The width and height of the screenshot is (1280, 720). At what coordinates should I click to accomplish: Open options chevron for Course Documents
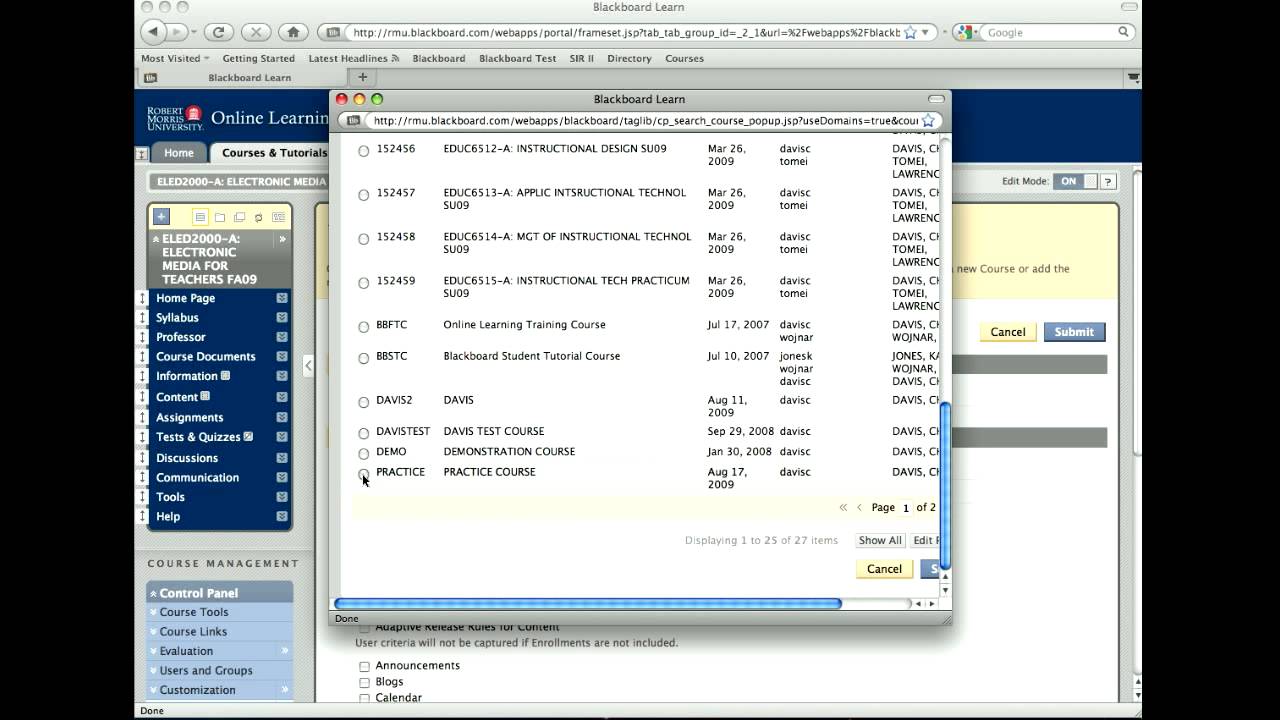(x=282, y=356)
